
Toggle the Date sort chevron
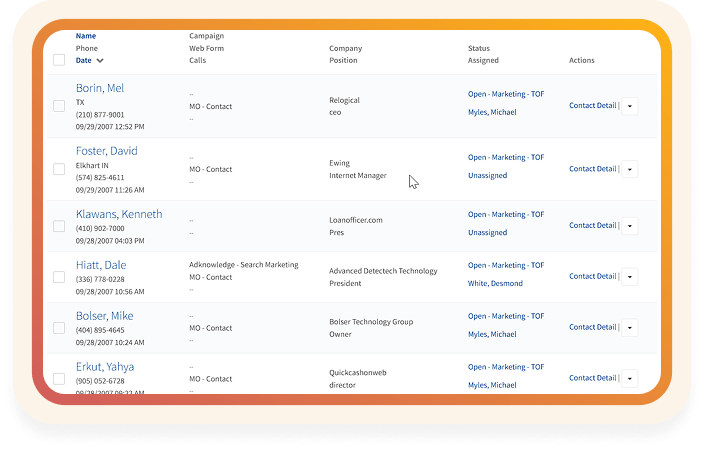[x=100, y=61]
